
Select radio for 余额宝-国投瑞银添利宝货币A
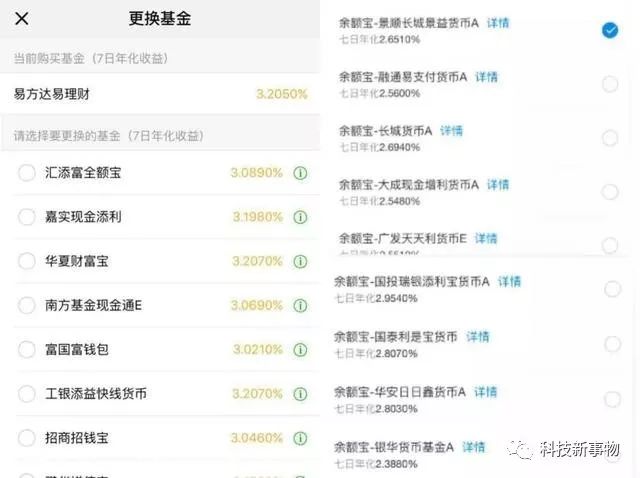613,289
